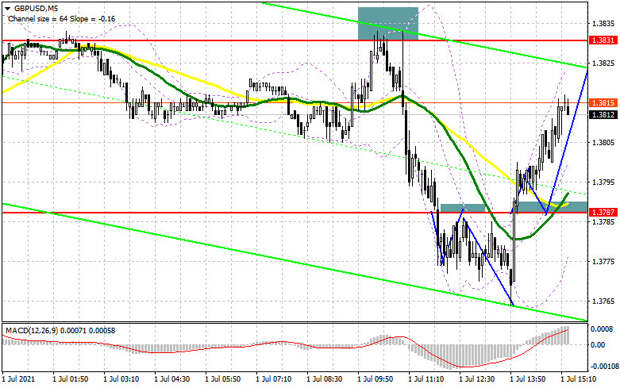Click the red 1.3787 price level tag
Screen dimensions: 620x388
603,212
